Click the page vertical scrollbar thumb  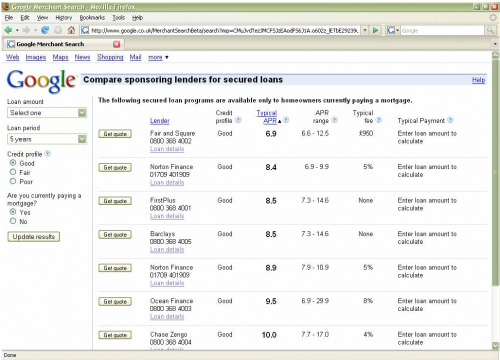click(x=495, y=172)
